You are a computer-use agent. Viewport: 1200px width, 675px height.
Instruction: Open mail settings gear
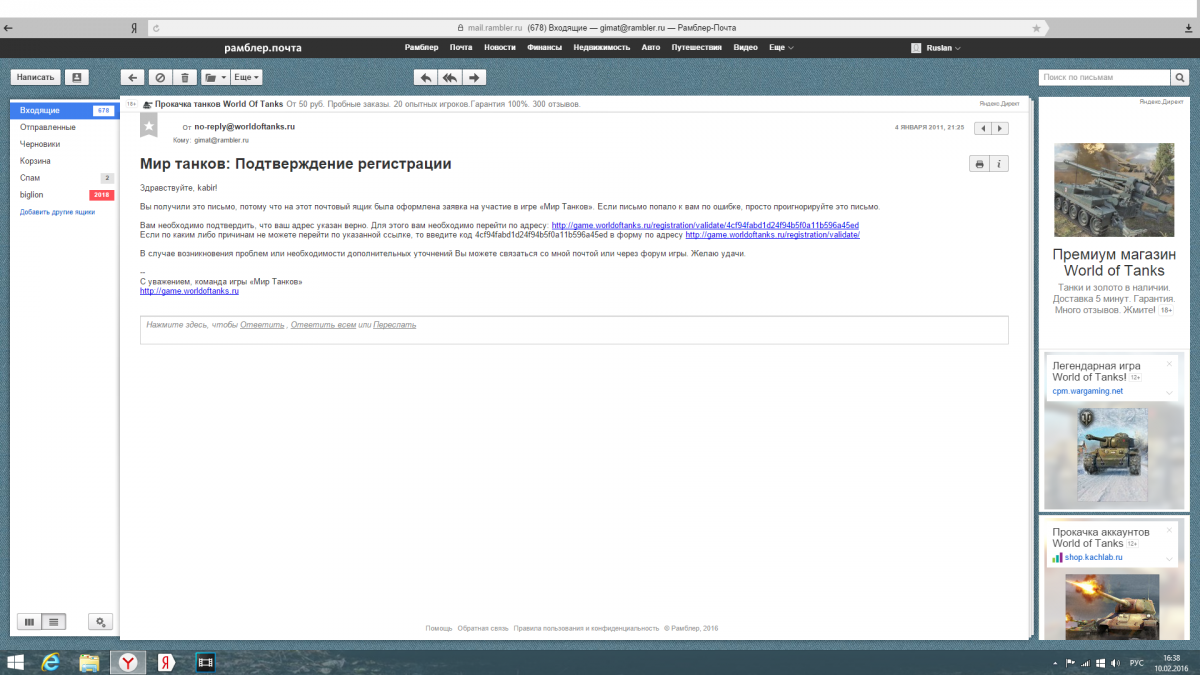[x=100, y=621]
